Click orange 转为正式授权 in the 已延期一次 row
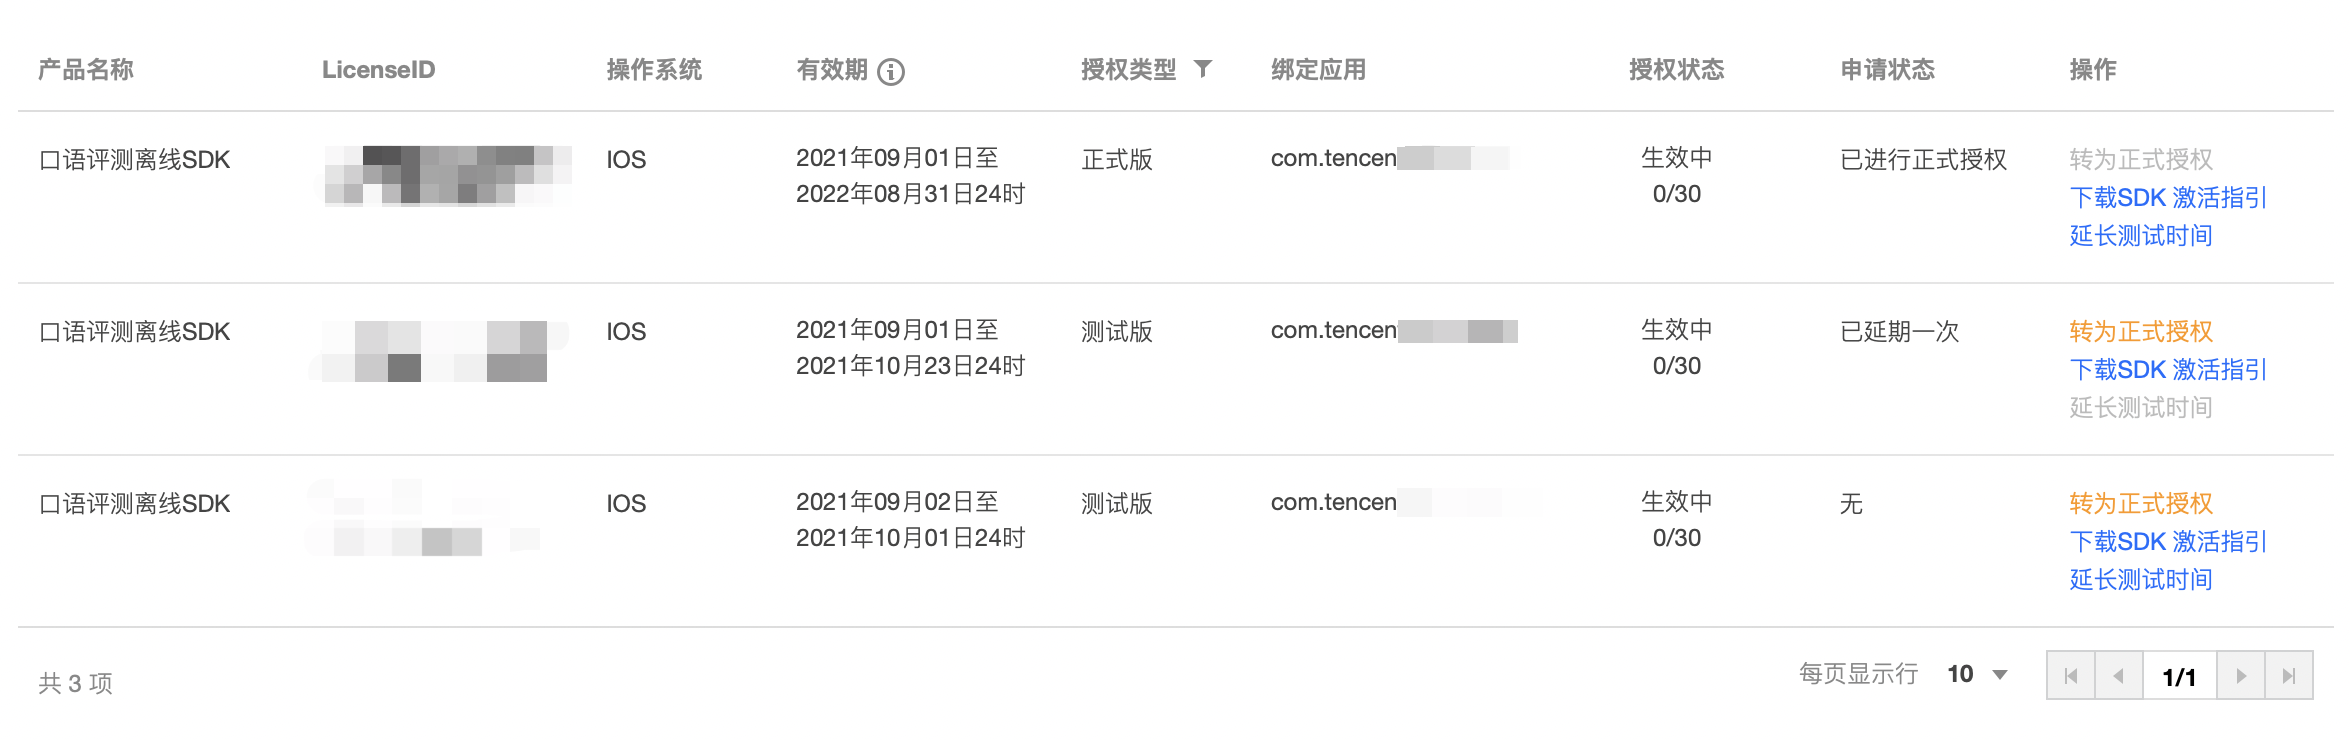 click(x=2141, y=332)
